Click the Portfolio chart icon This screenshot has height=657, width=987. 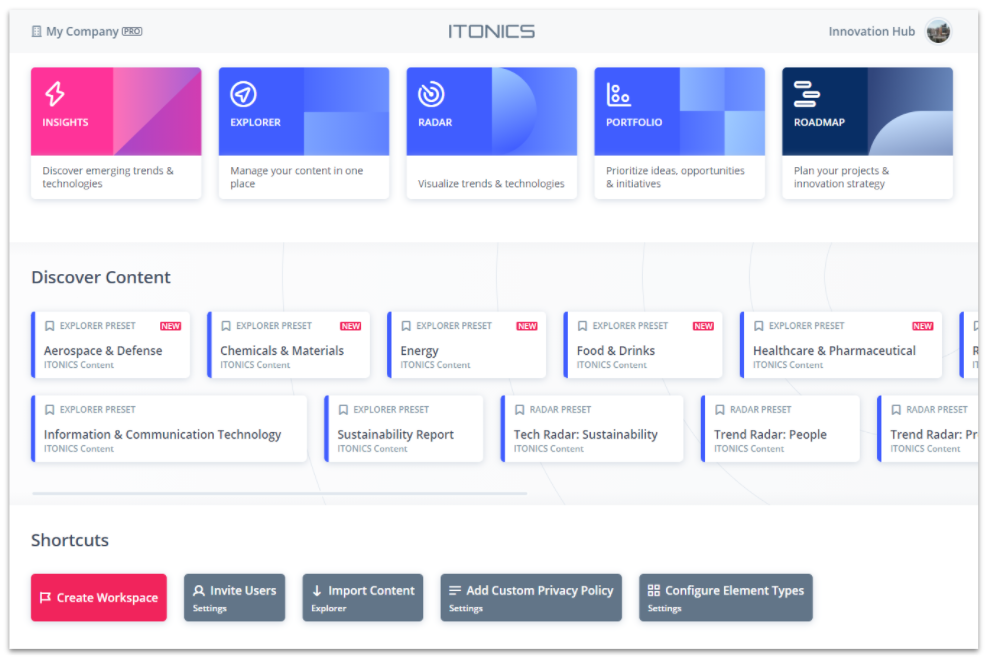pyautogui.click(x=618, y=94)
